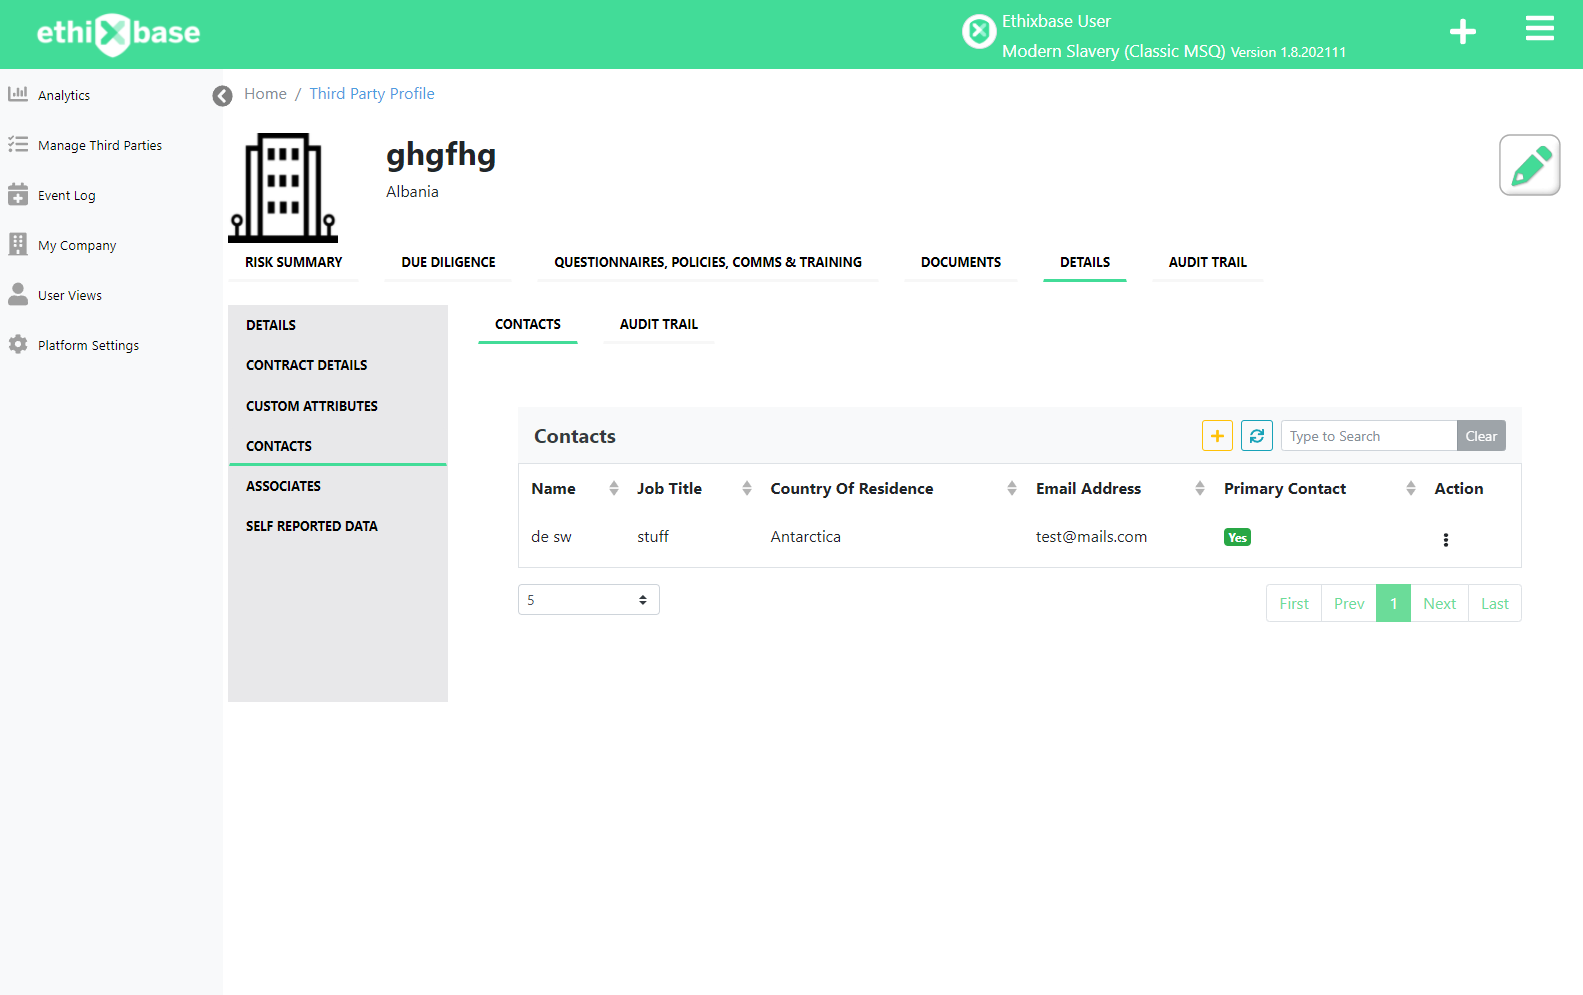
Task: Go to the Last page
Action: click(1495, 603)
